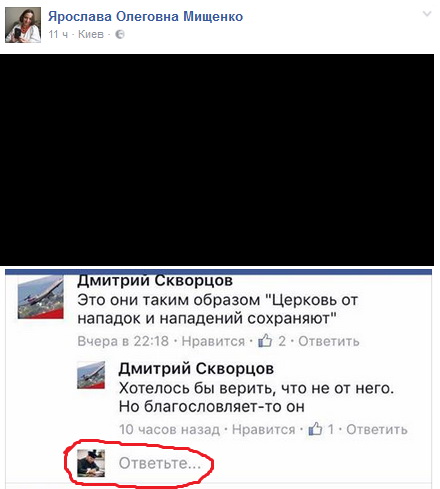The width and height of the screenshot is (440, 489).
Task: Click small airplane avatar on the reply
Action: coord(91,375)
